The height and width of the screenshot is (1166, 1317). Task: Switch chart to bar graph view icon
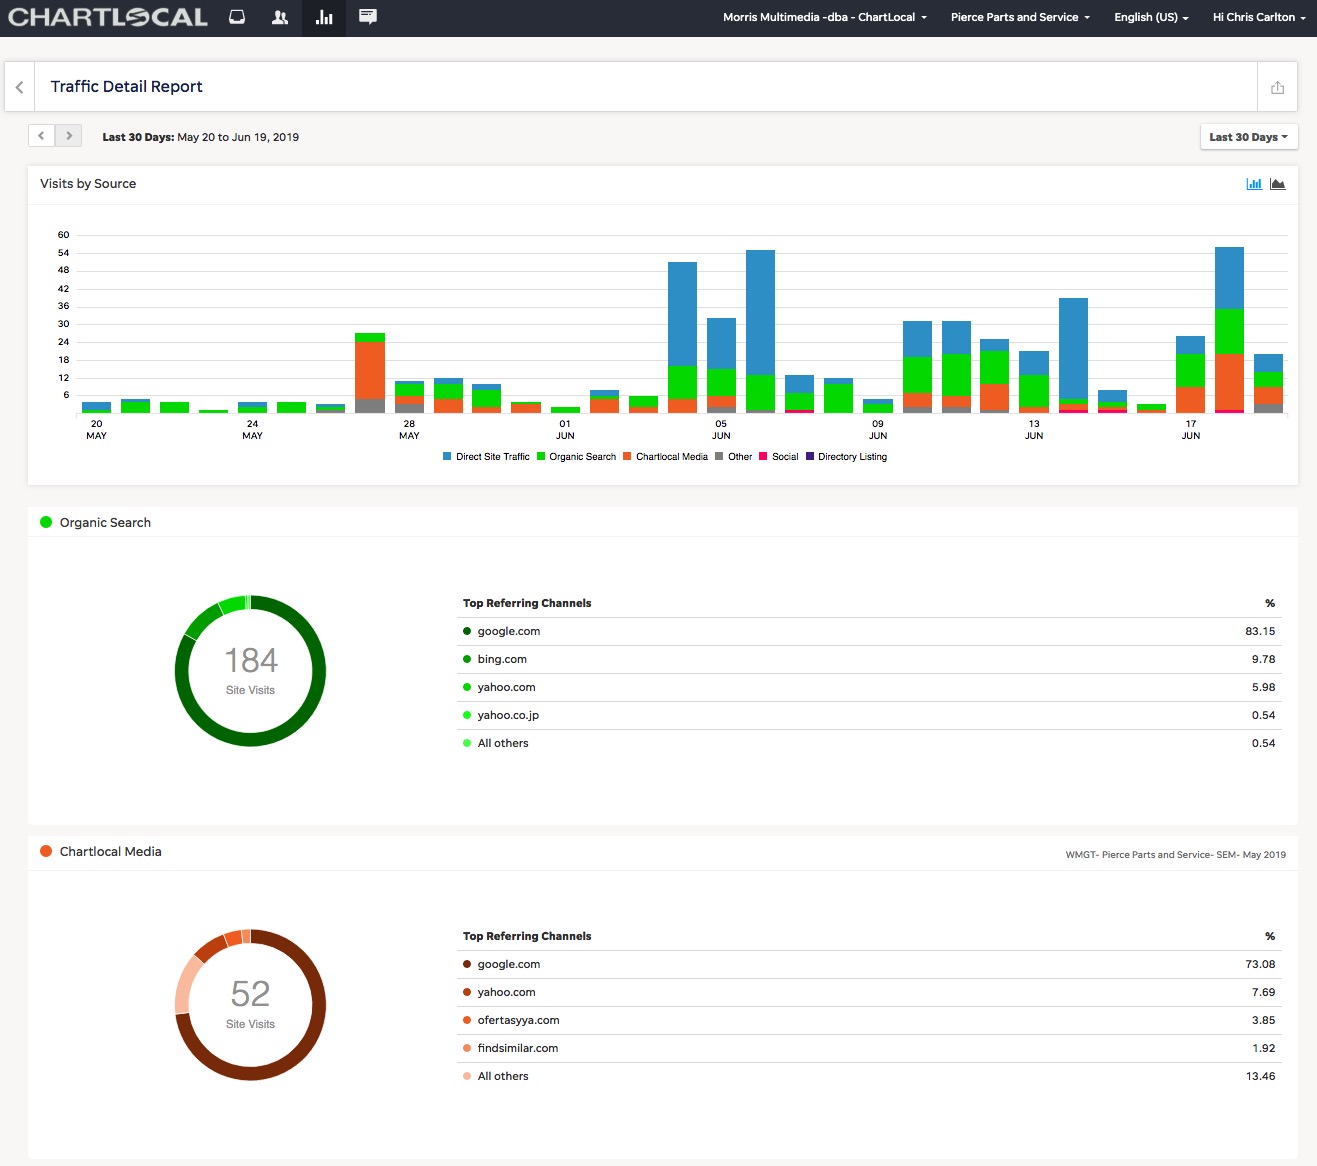tap(1254, 184)
